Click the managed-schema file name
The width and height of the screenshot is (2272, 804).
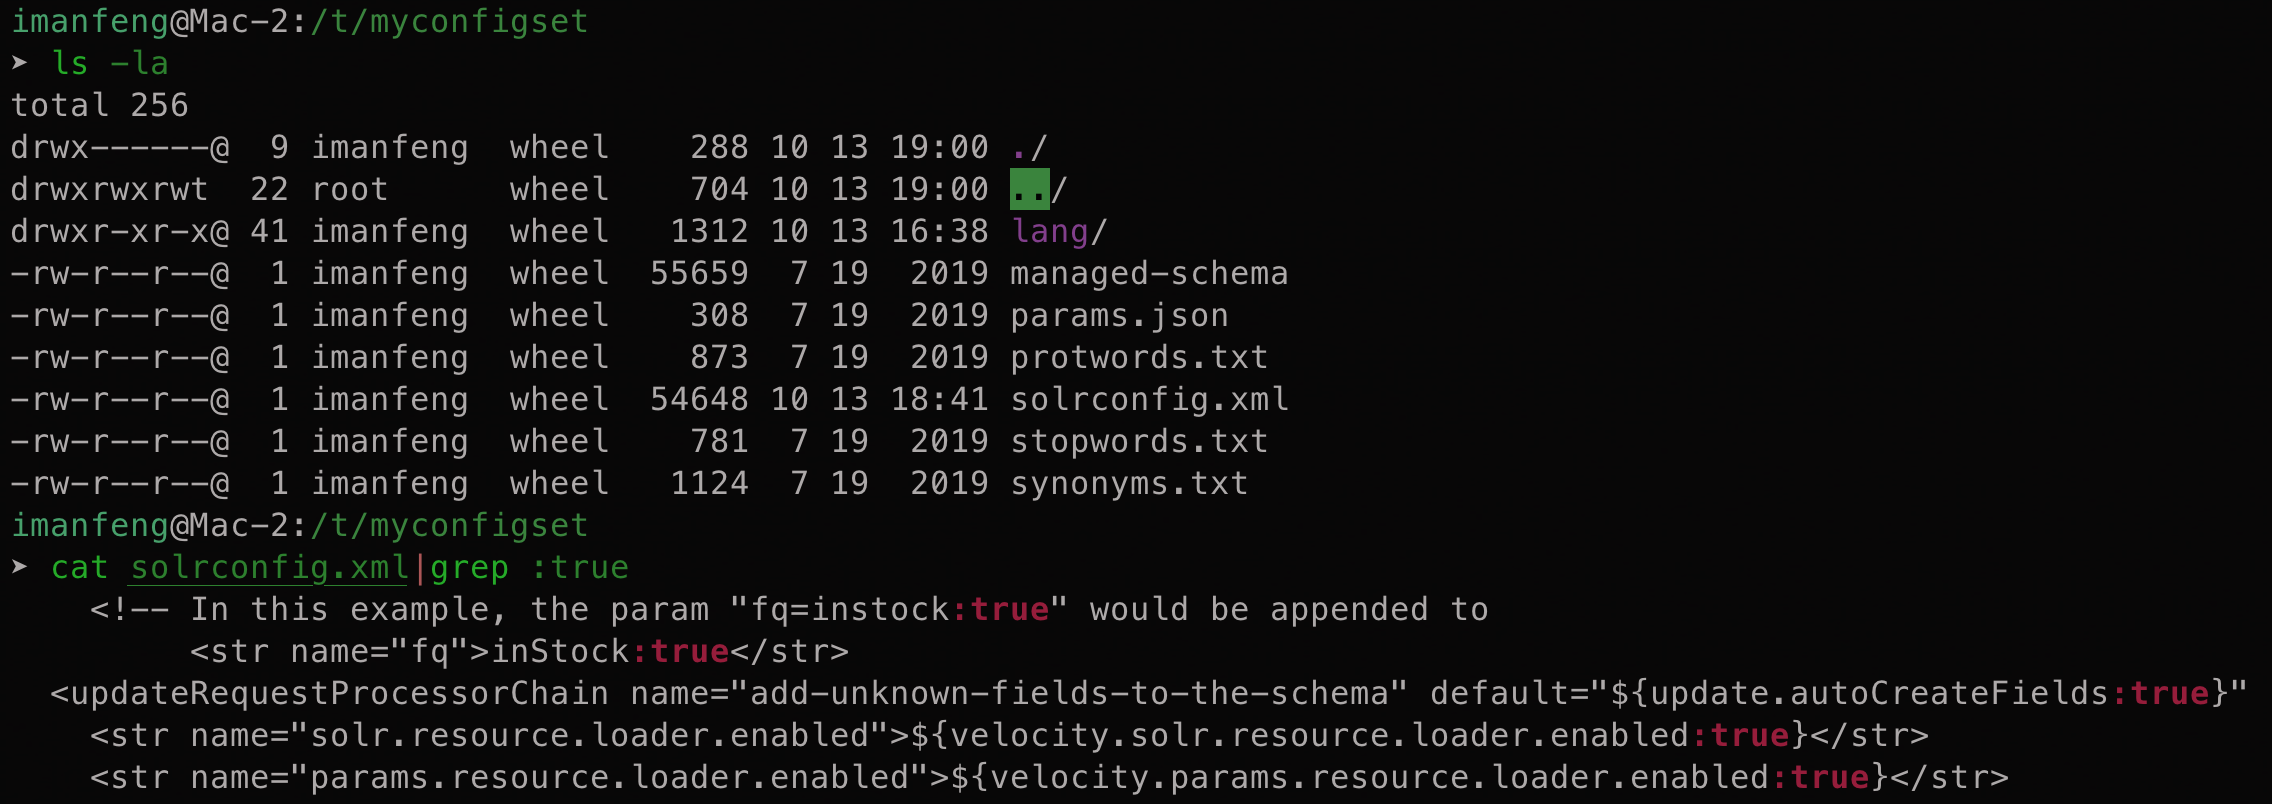1149,273
